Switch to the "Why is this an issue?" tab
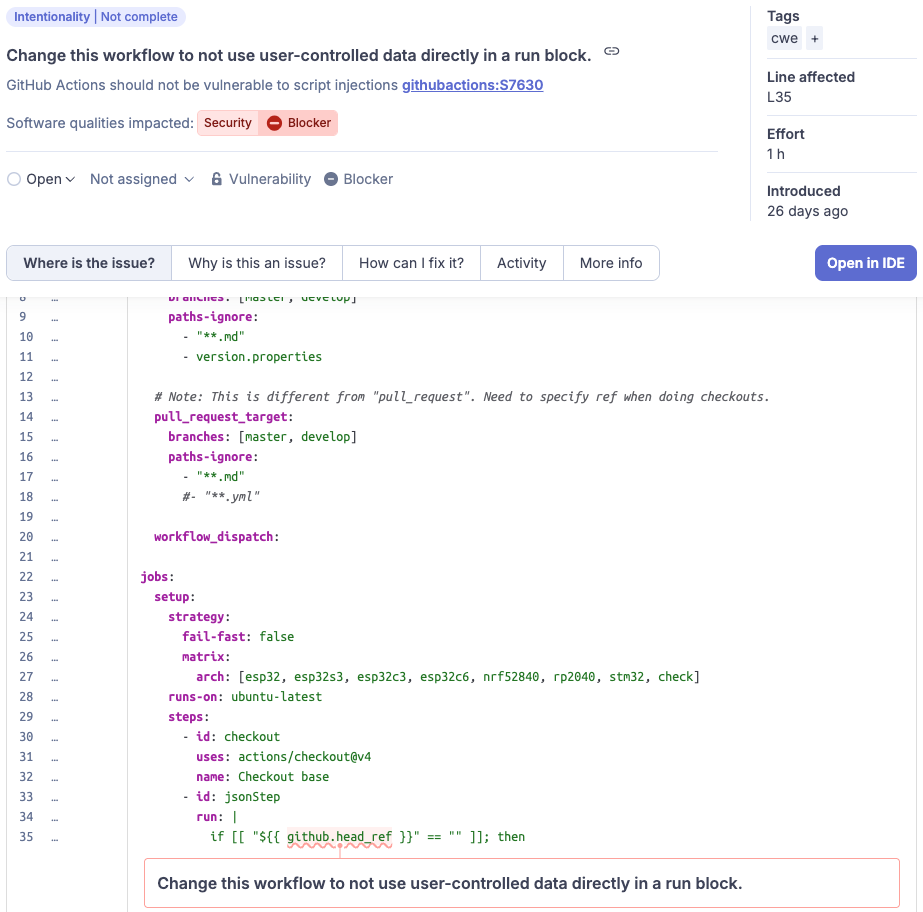923x912 pixels. (256, 263)
